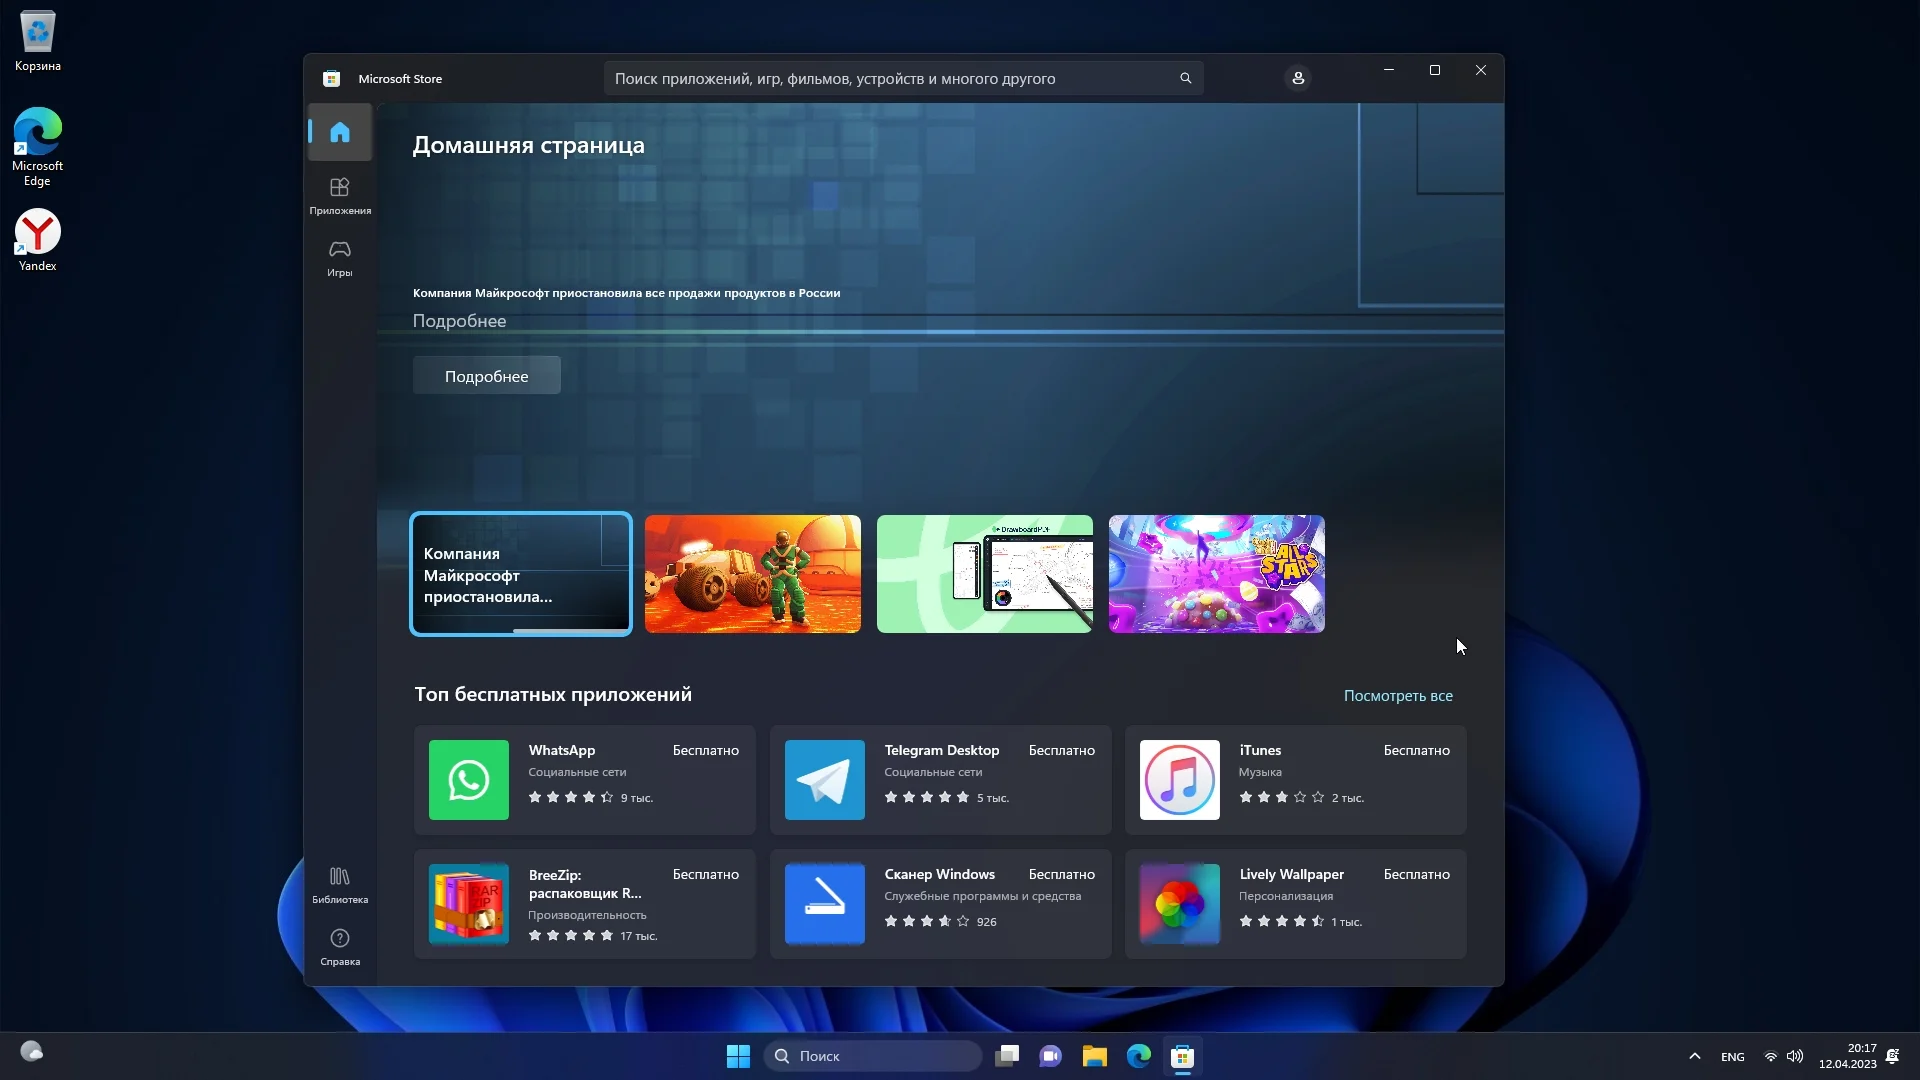
Task: Select Lively Wallpaper app entry
Action: click(x=1295, y=904)
